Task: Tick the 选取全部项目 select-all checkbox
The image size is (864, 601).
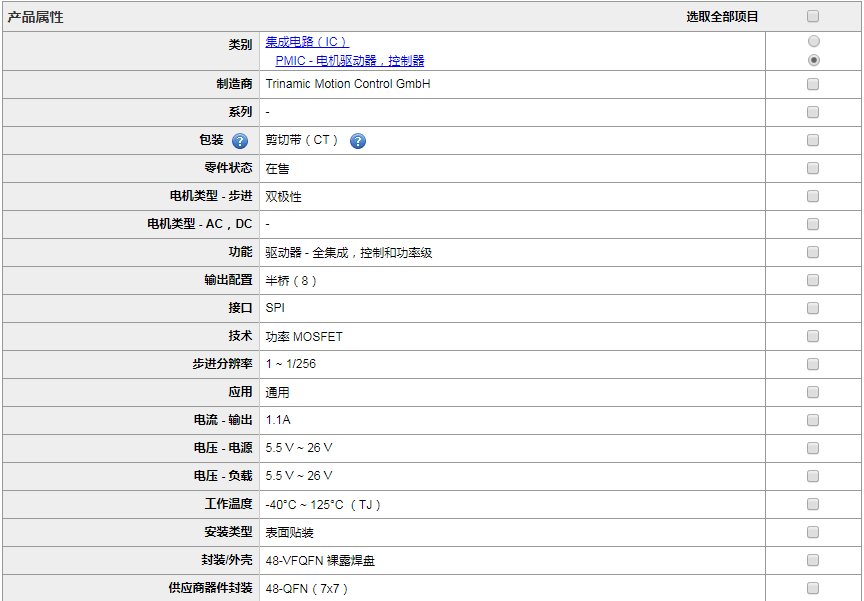Action: (x=813, y=16)
